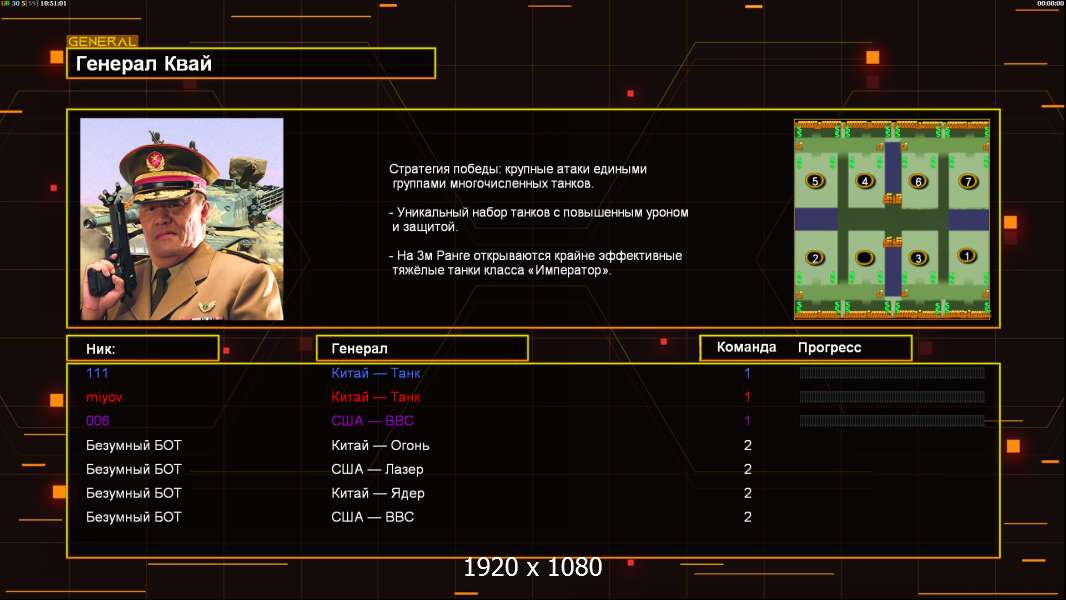This screenshot has width=1066, height=600.
Task: Click the white 'США — ВВС' general entry
Action: [x=373, y=516]
